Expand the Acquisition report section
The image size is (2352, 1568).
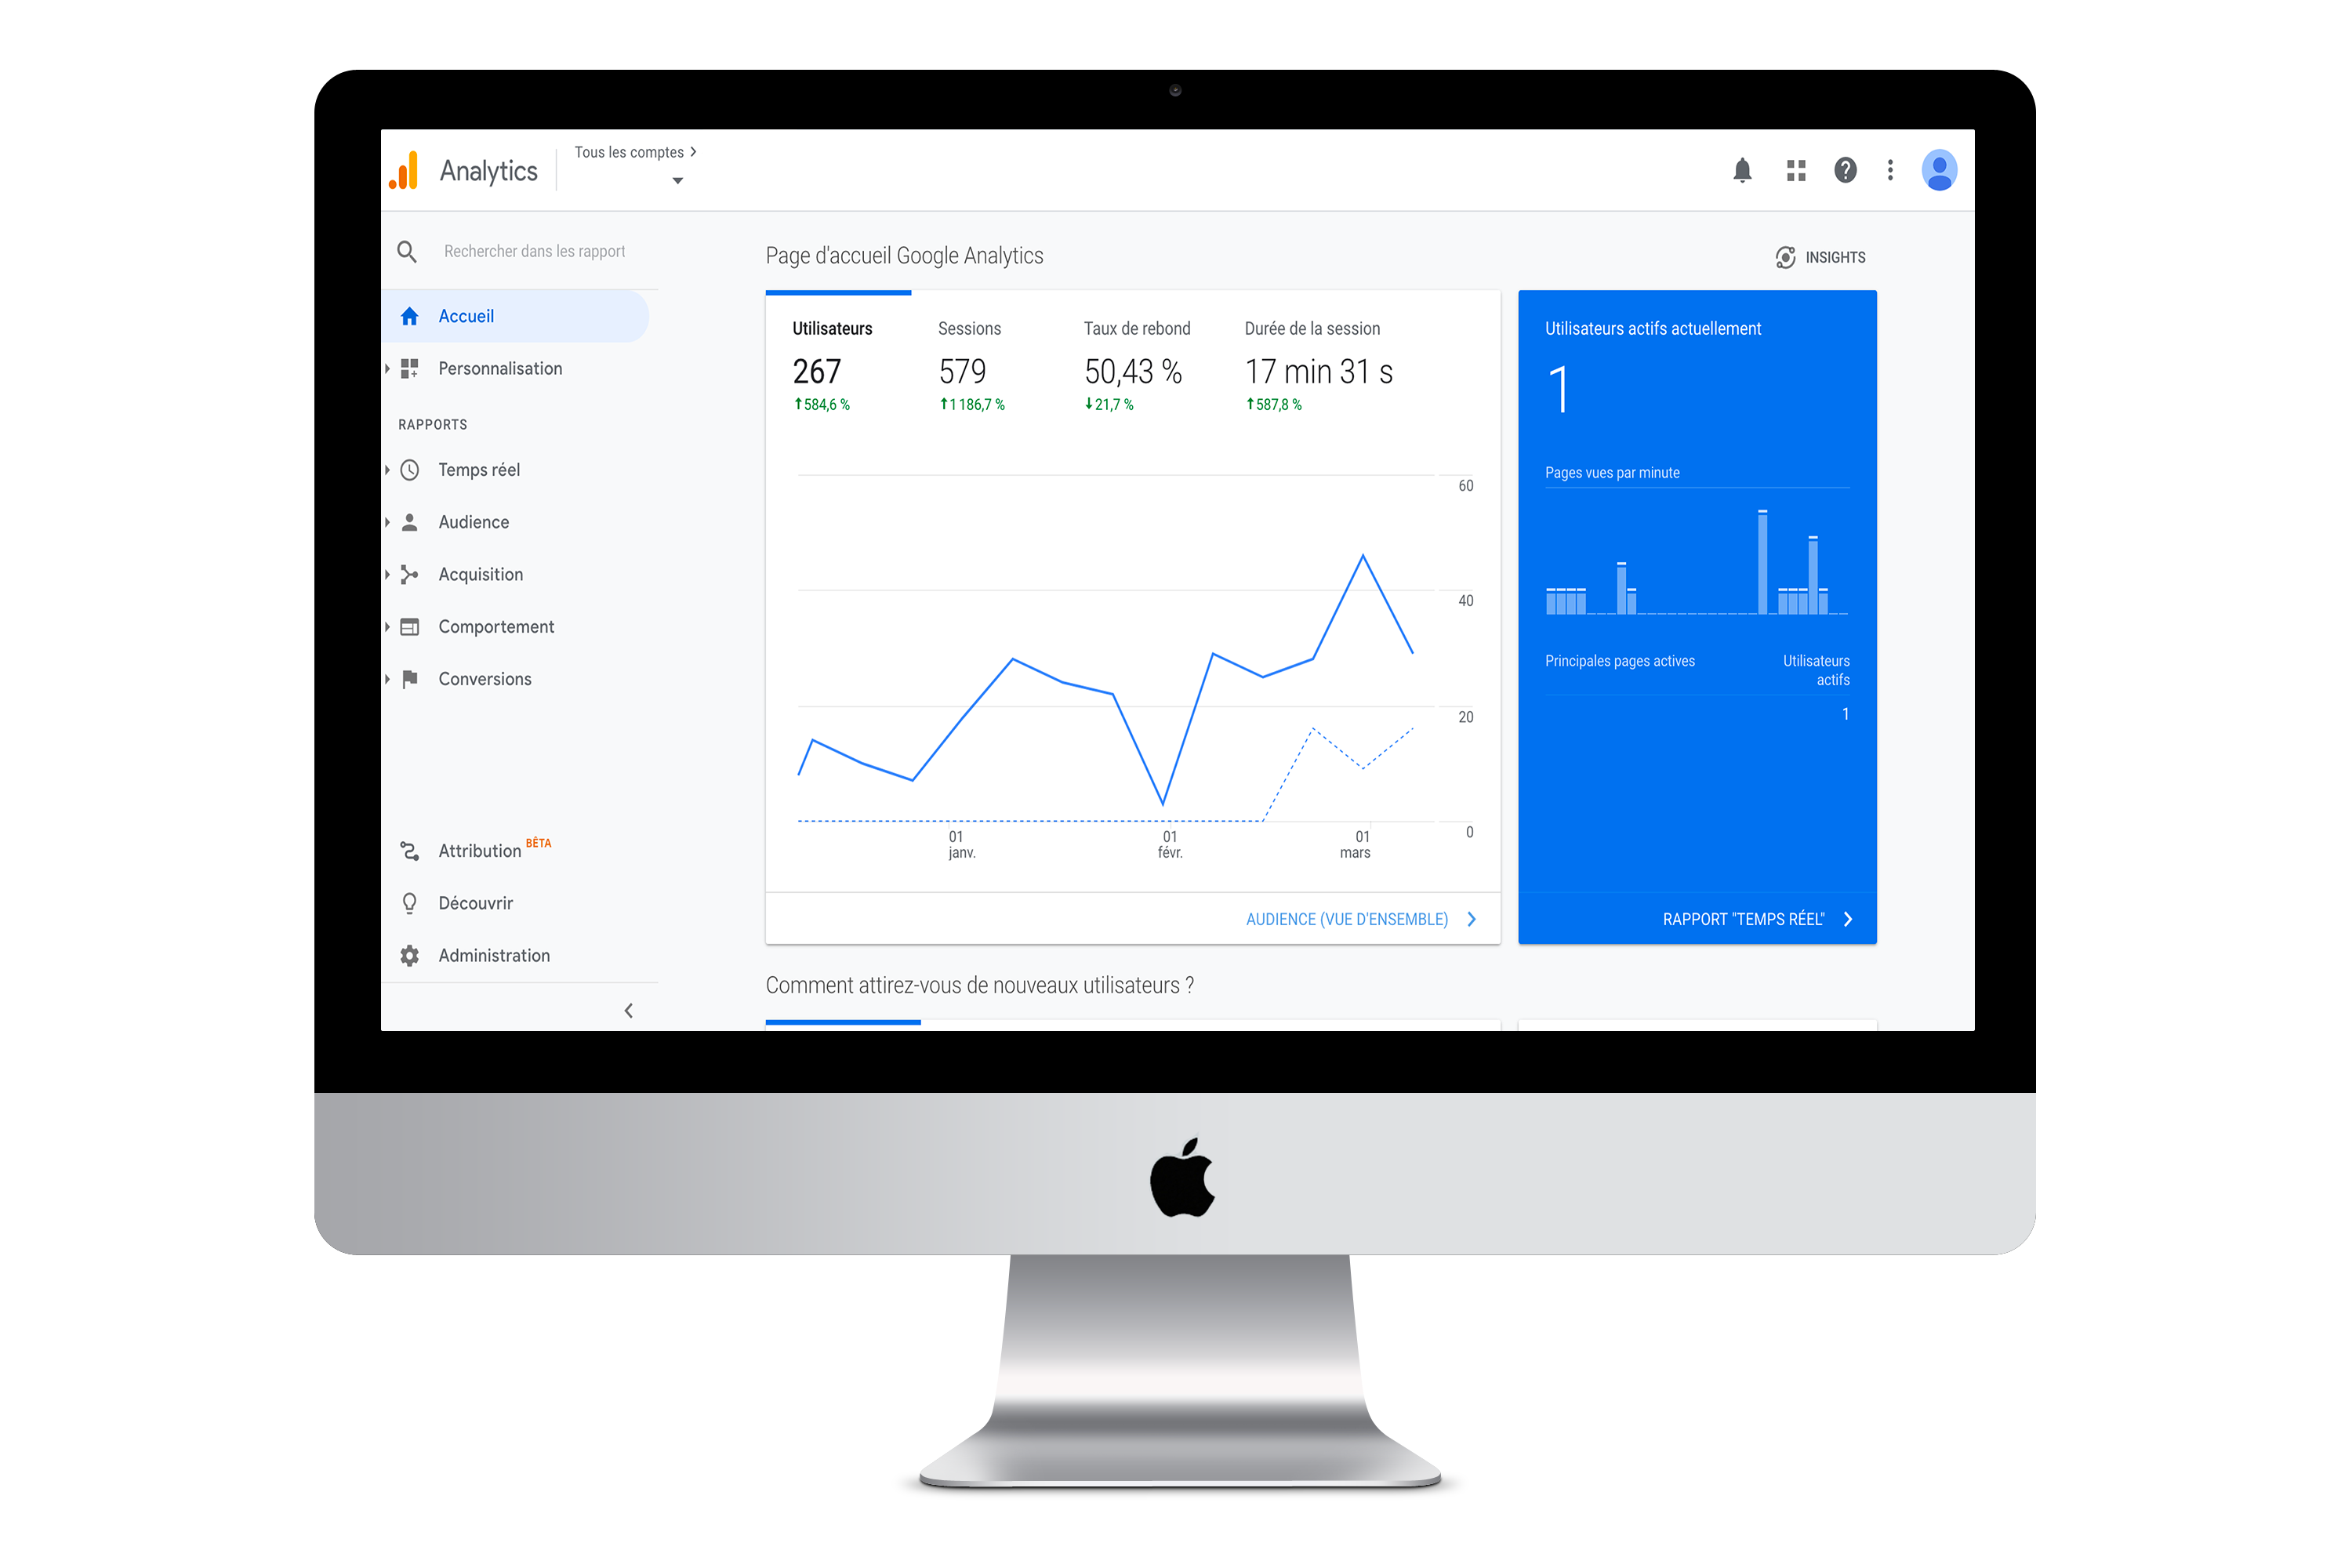481,572
